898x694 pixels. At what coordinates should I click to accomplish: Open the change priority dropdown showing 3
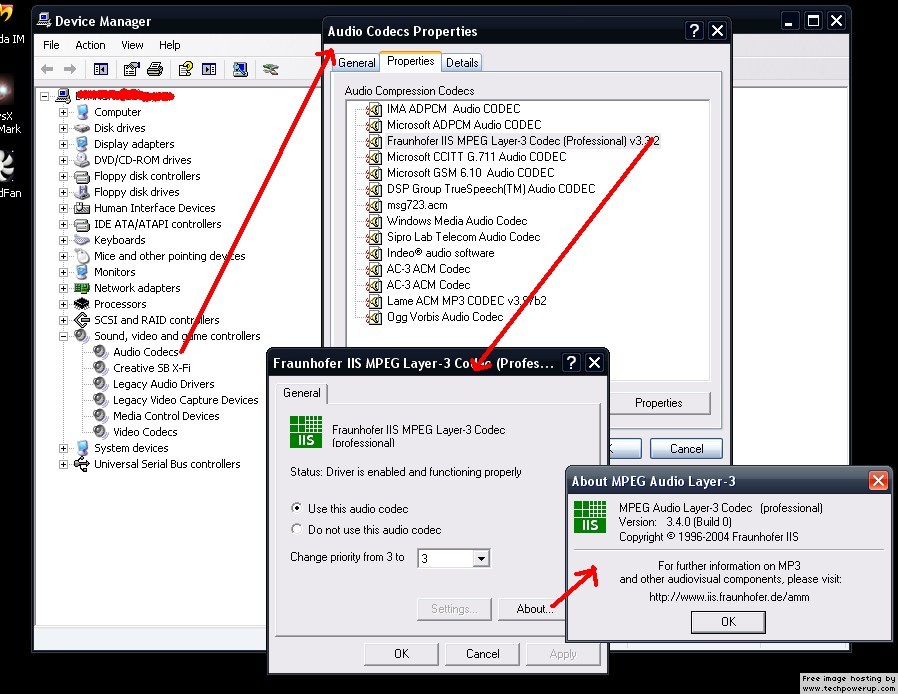point(482,558)
